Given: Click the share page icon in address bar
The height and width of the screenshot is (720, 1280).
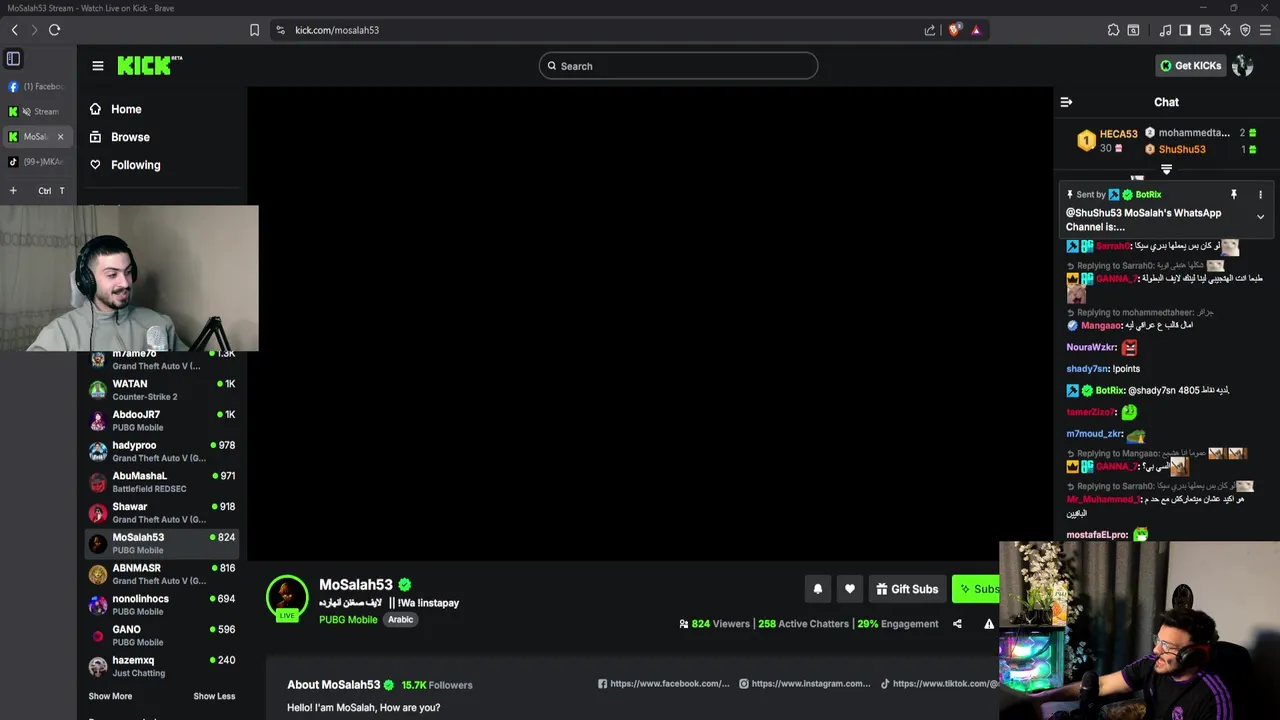Looking at the screenshot, I should pyautogui.click(x=930, y=30).
